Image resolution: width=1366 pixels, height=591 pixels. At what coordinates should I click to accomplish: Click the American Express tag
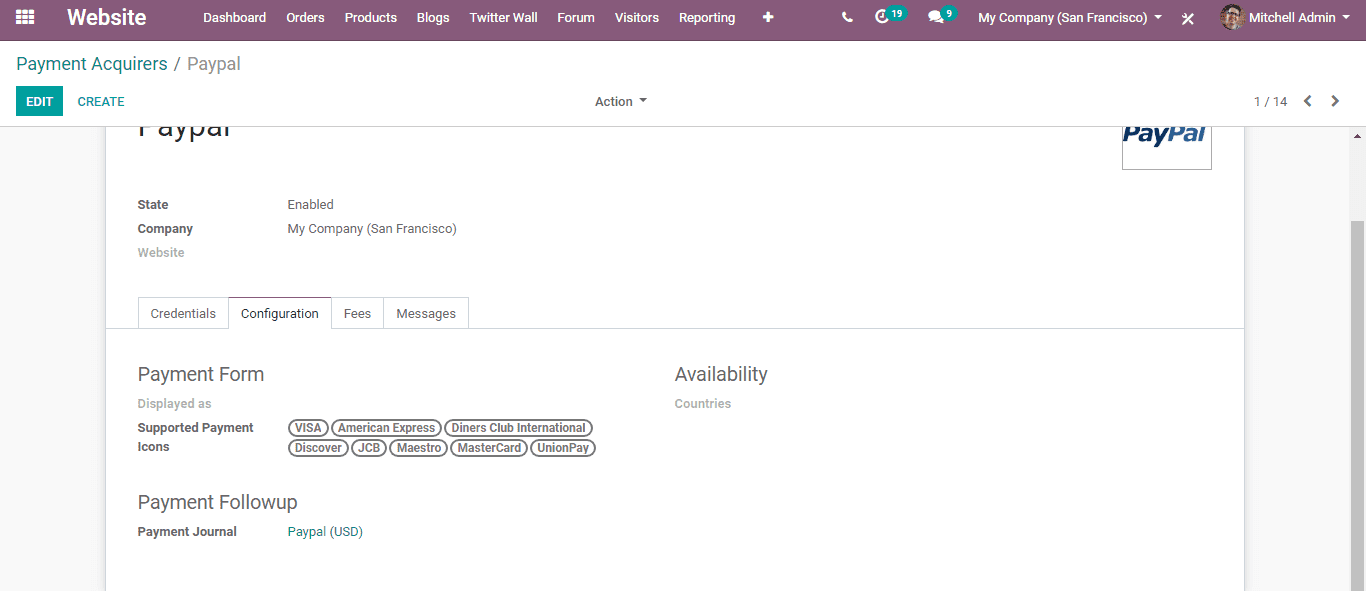click(x=386, y=428)
